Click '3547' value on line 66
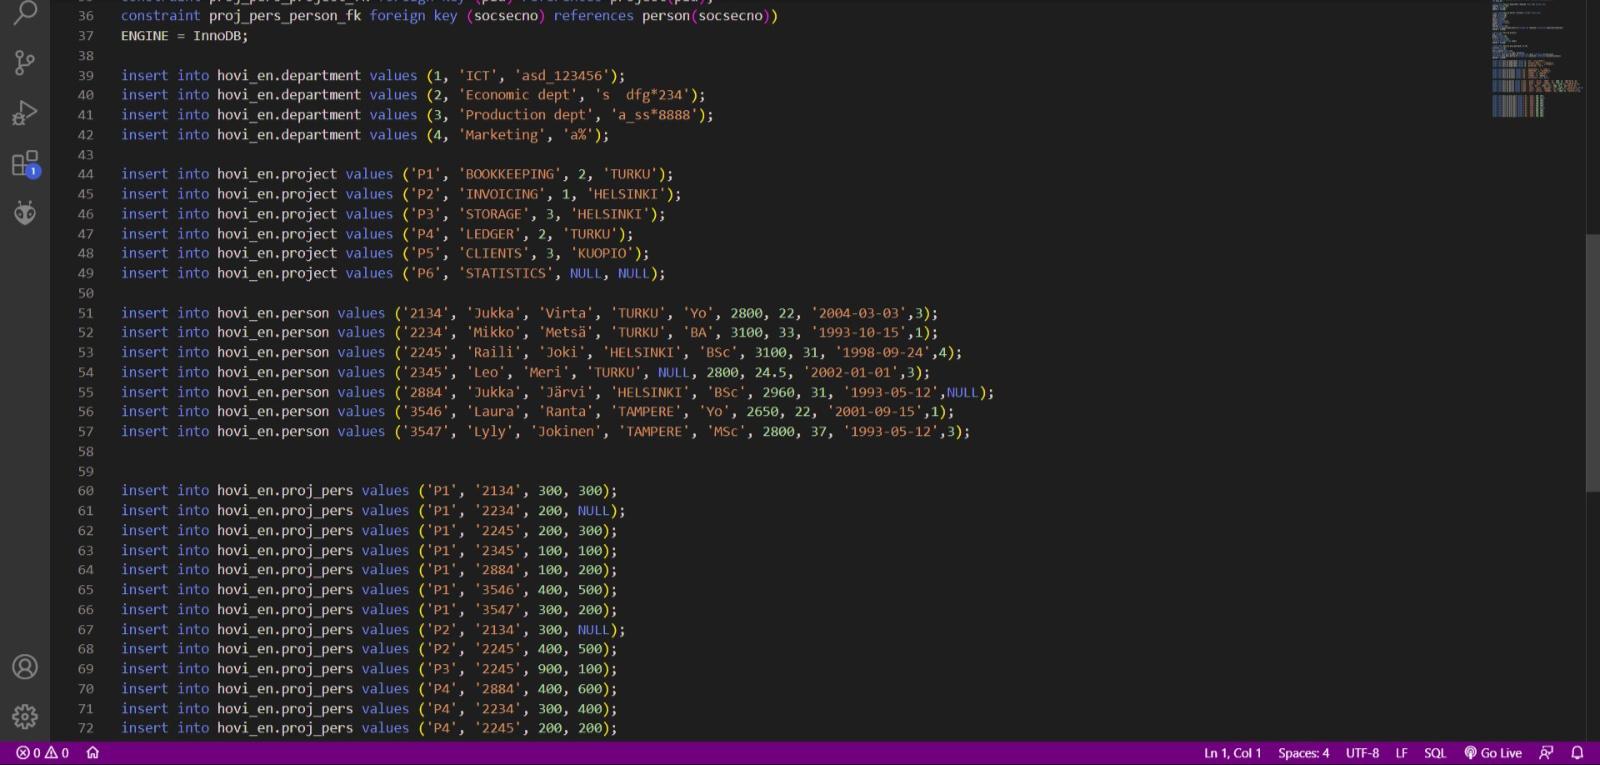 [498, 609]
